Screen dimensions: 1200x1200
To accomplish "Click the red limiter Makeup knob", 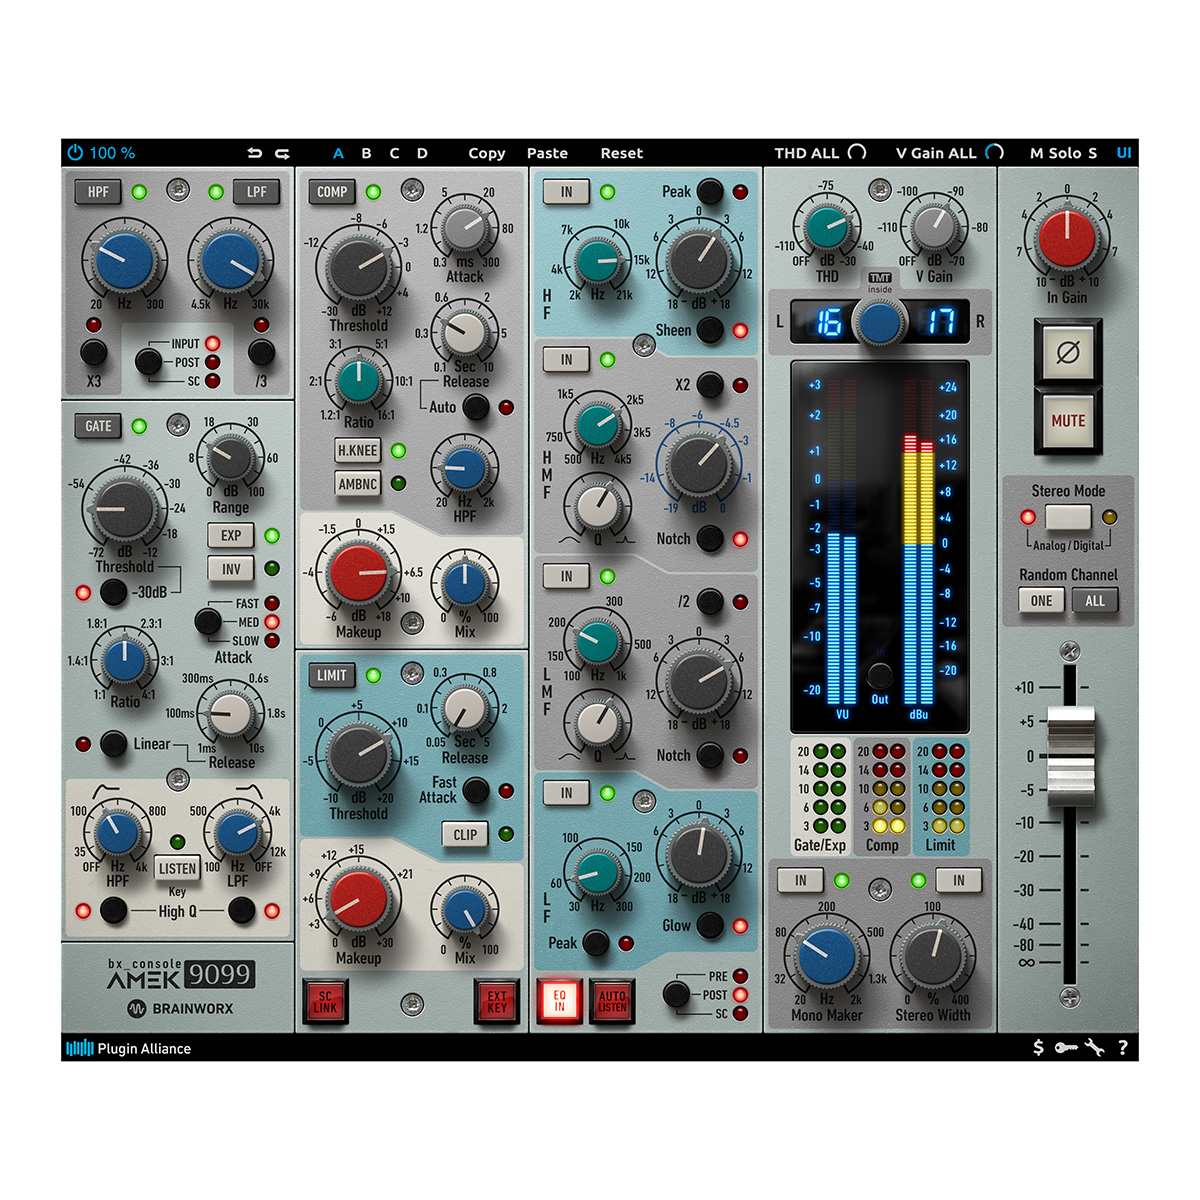I will (x=359, y=899).
